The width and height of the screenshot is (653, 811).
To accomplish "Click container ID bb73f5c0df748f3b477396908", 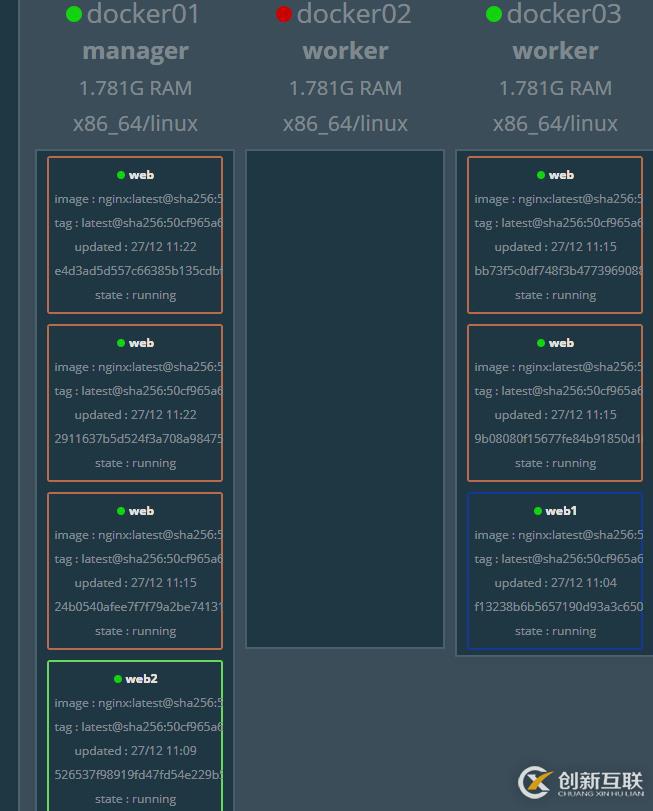I will point(558,271).
